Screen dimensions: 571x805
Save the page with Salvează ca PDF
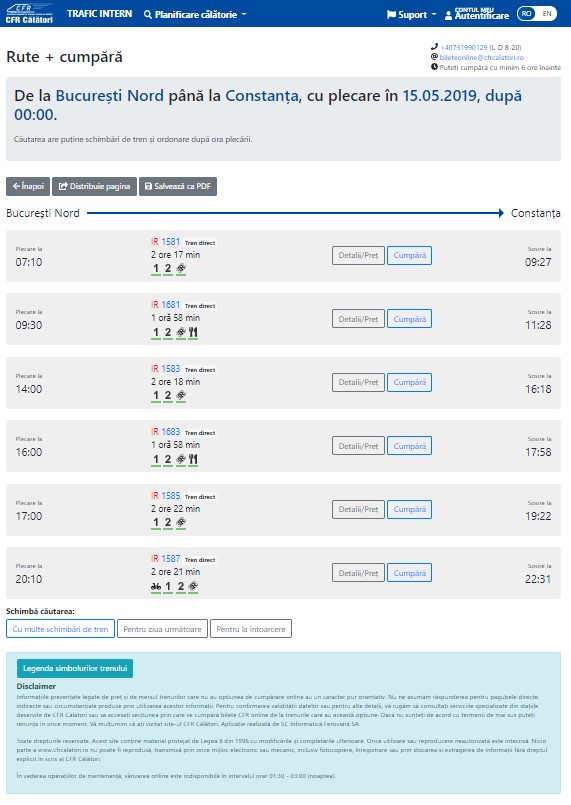(x=178, y=186)
